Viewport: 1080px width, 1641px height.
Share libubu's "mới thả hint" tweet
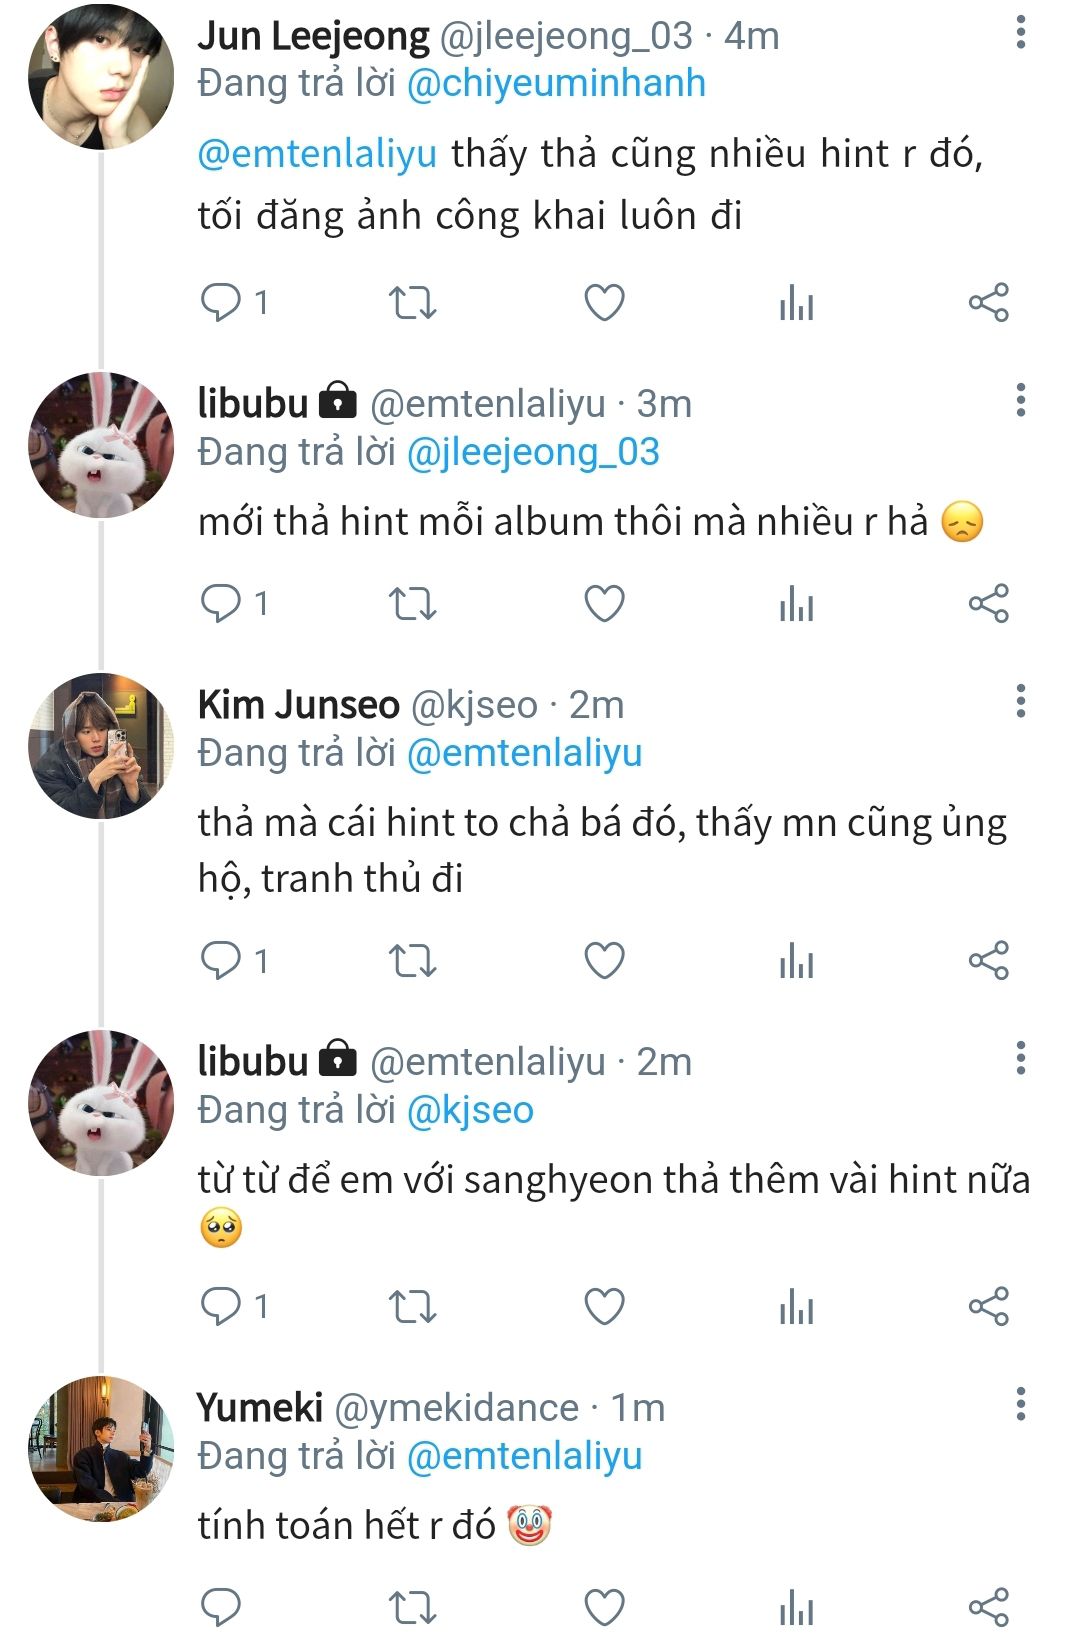(988, 604)
